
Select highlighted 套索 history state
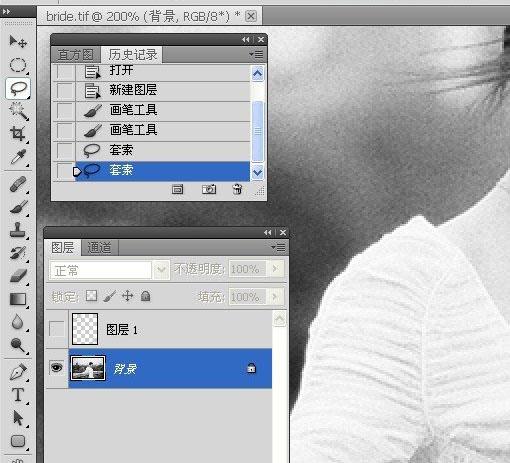(163, 171)
